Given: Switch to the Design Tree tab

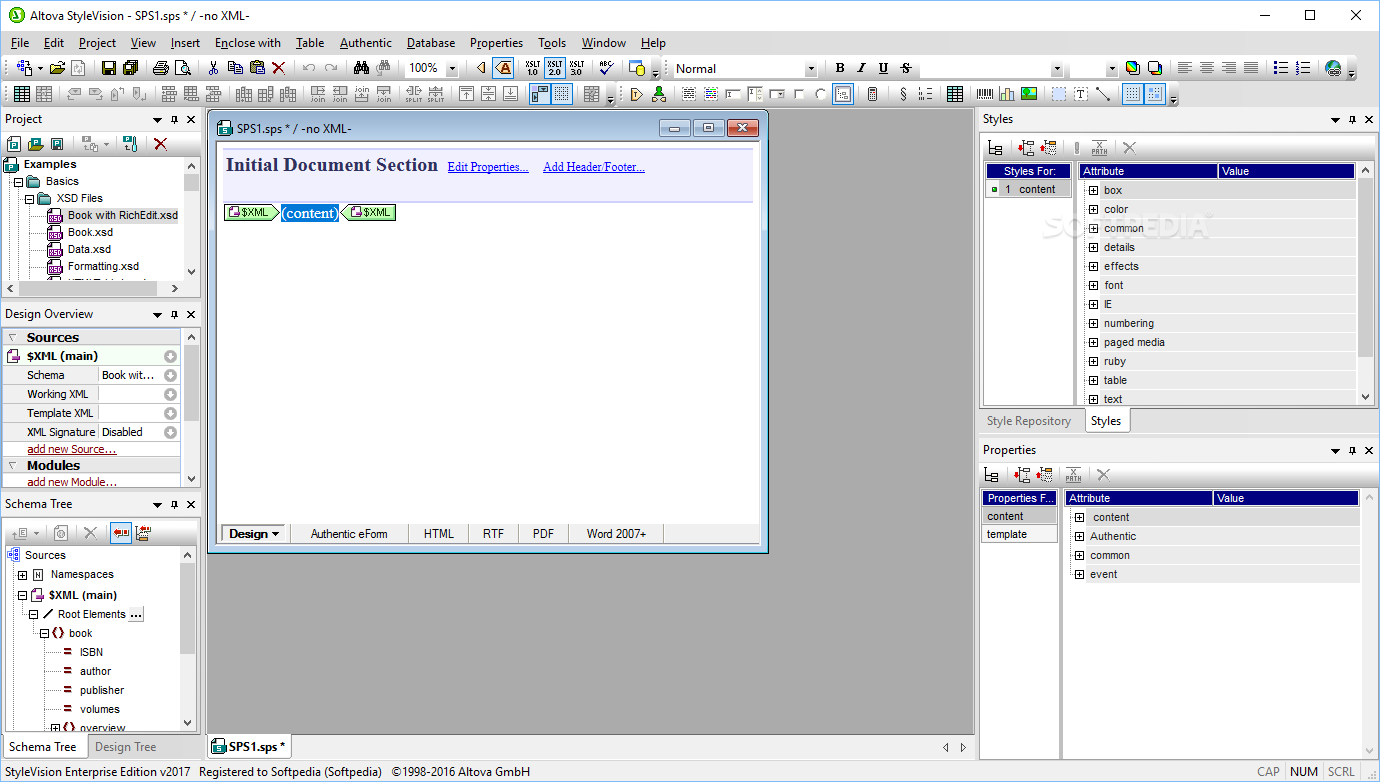Looking at the screenshot, I should click(x=126, y=747).
